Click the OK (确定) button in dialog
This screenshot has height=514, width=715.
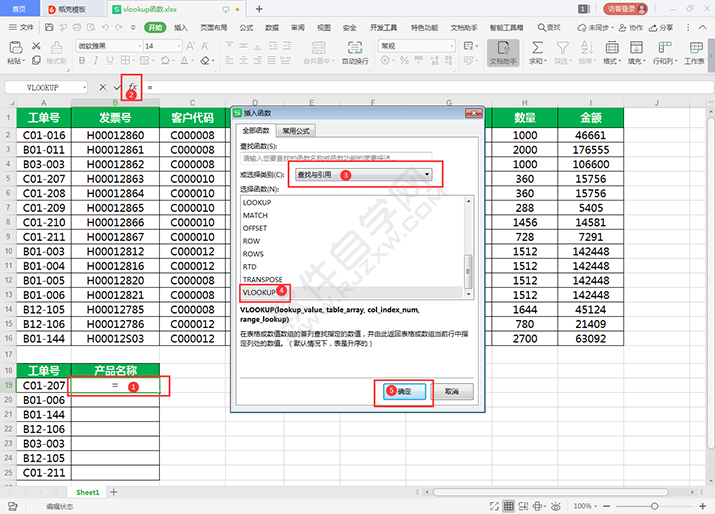pyautogui.click(x=404, y=391)
